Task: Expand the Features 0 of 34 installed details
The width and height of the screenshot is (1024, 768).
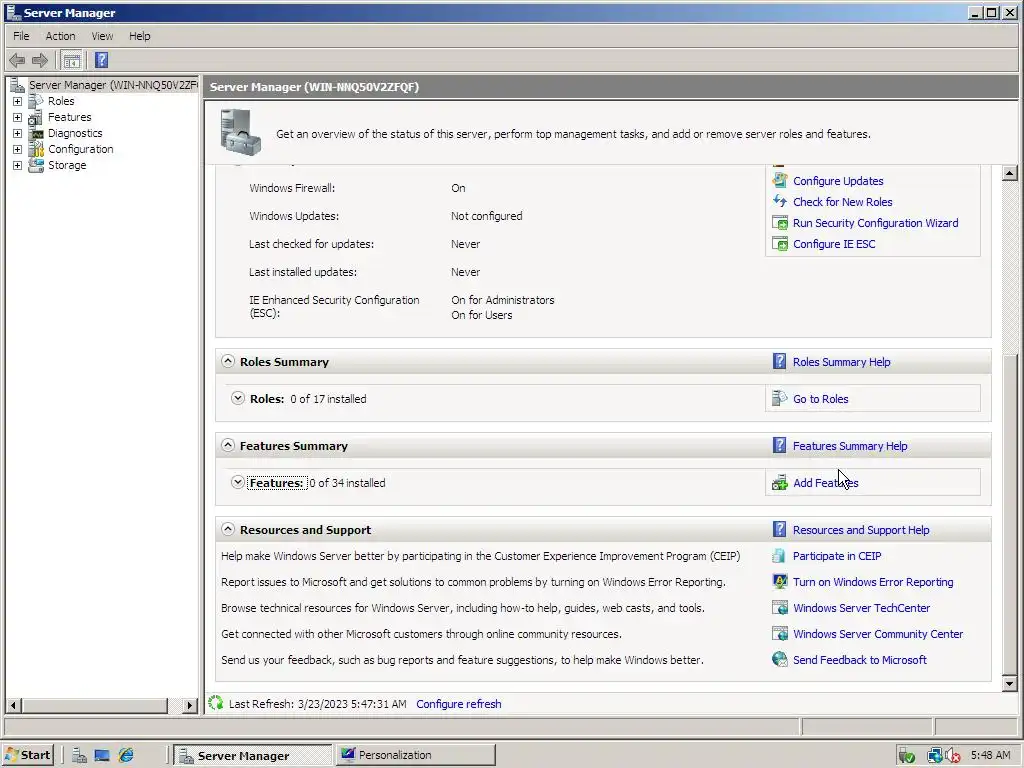Action: click(238, 483)
